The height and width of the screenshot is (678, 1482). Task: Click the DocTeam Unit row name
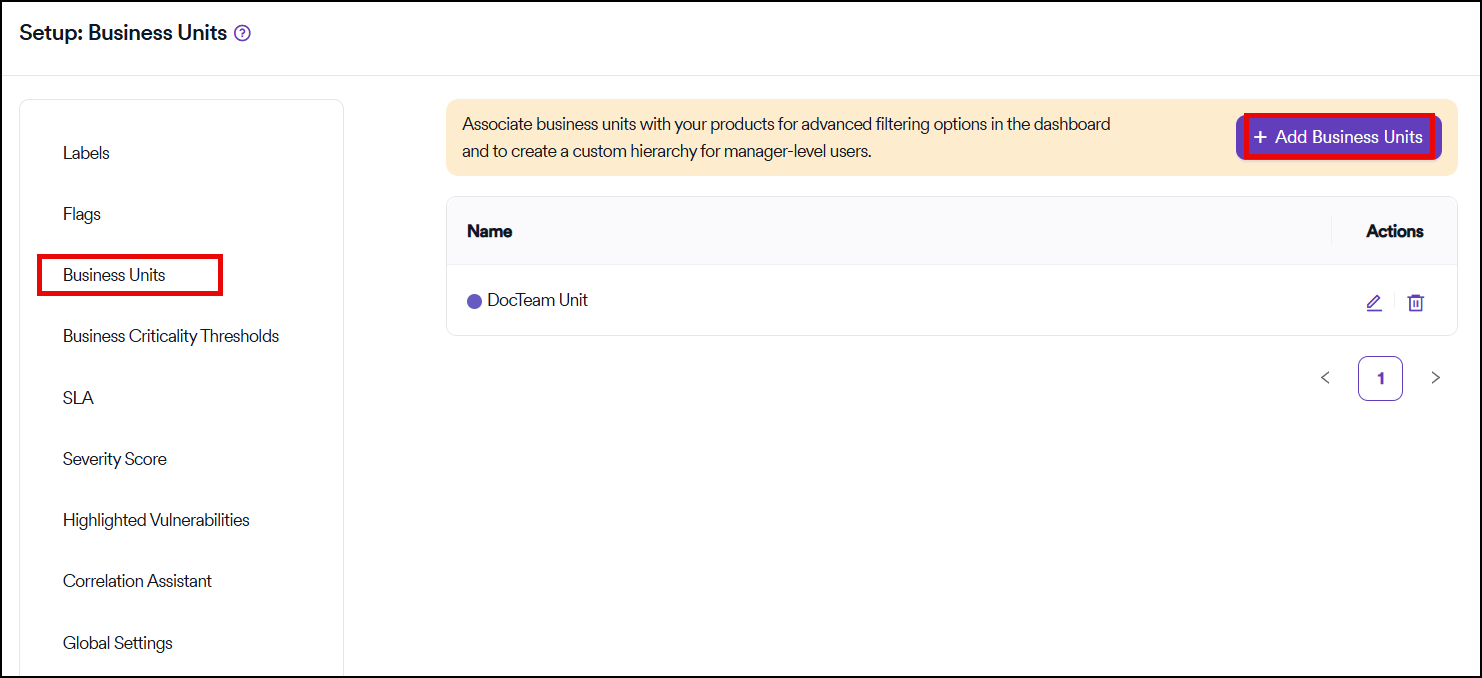pyautogui.click(x=537, y=300)
